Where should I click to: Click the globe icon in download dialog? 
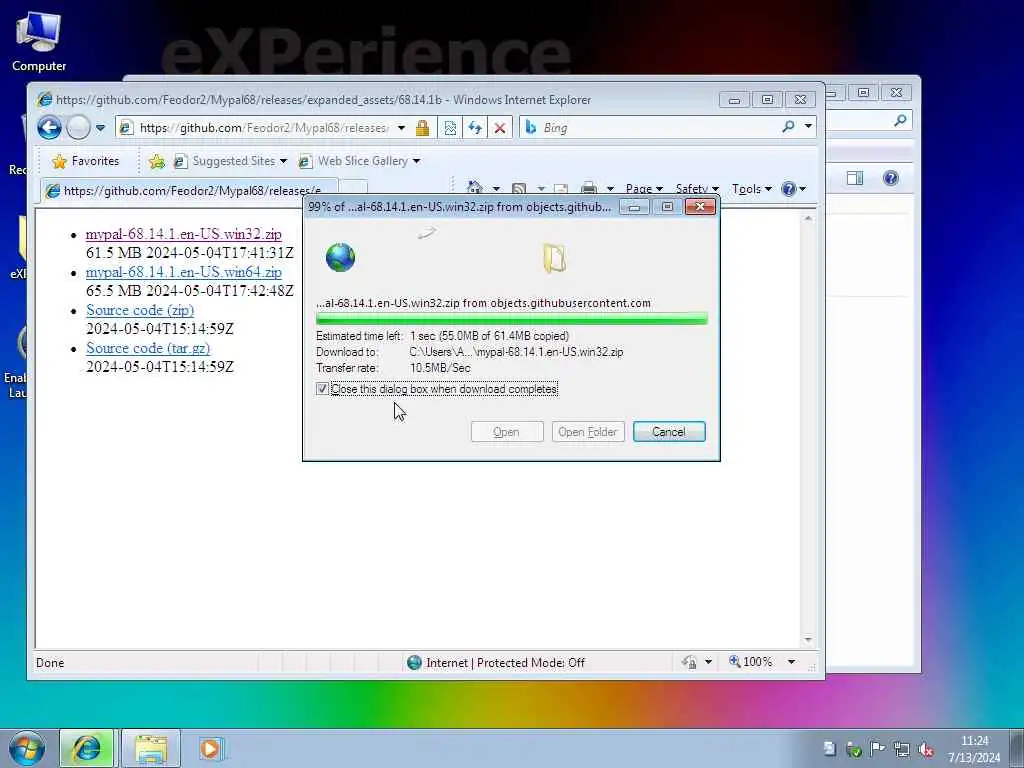[x=340, y=257]
